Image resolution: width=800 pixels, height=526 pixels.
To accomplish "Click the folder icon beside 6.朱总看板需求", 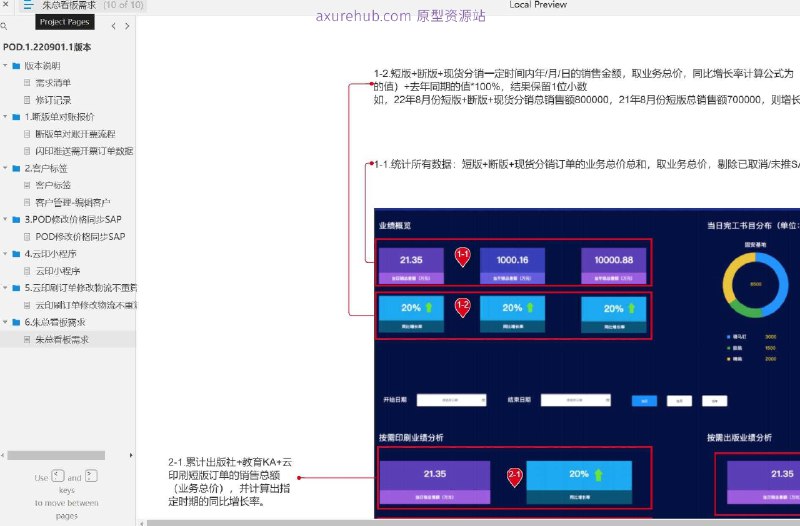I will pos(16,322).
